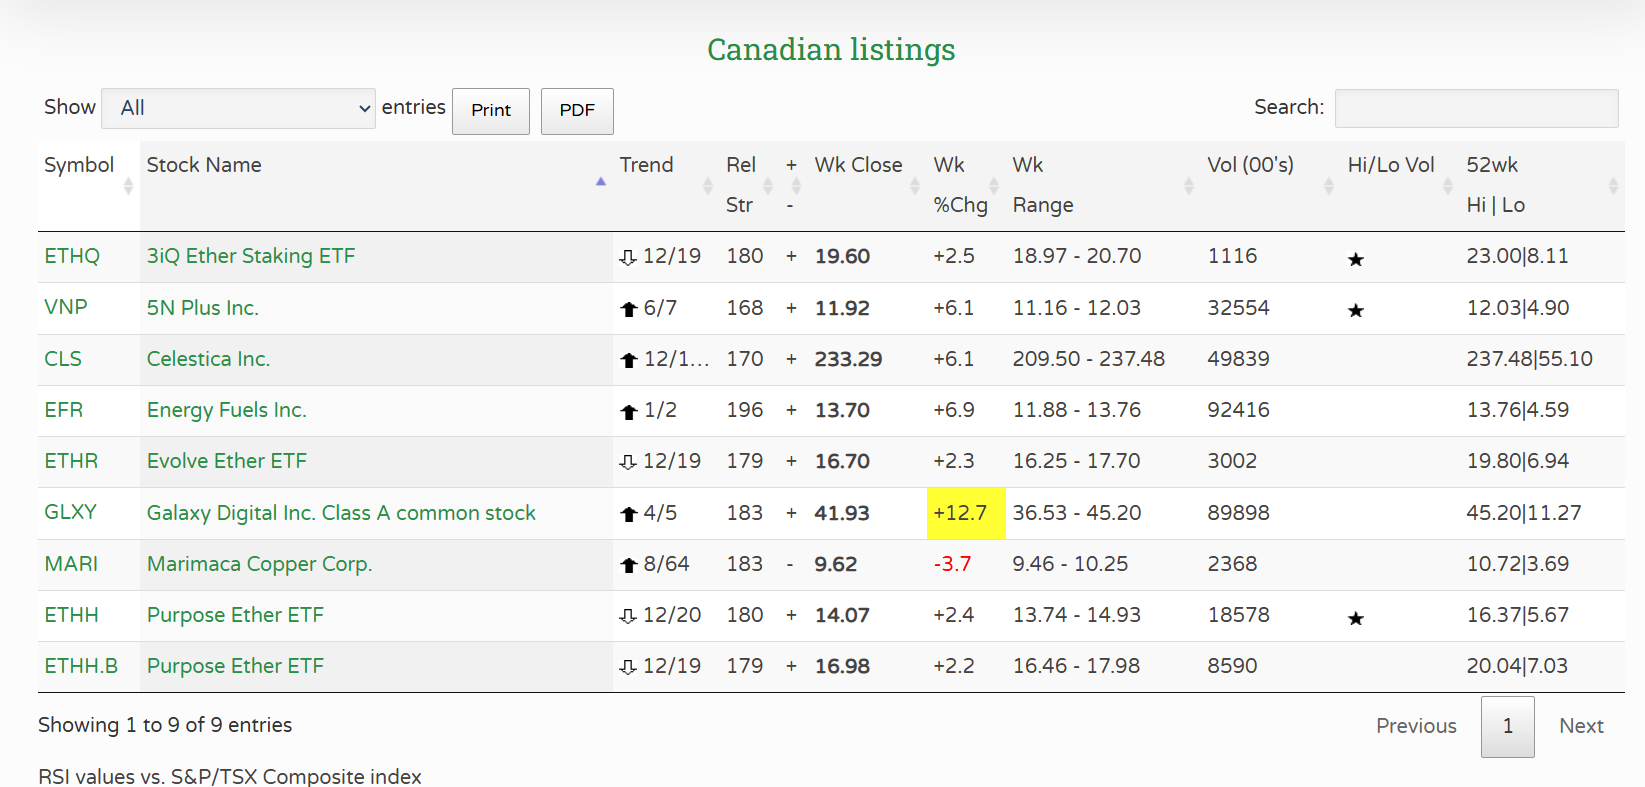Screen dimensions: 1645x787
Task: Click the down trend arrow in ETHR row
Action: coord(628,463)
